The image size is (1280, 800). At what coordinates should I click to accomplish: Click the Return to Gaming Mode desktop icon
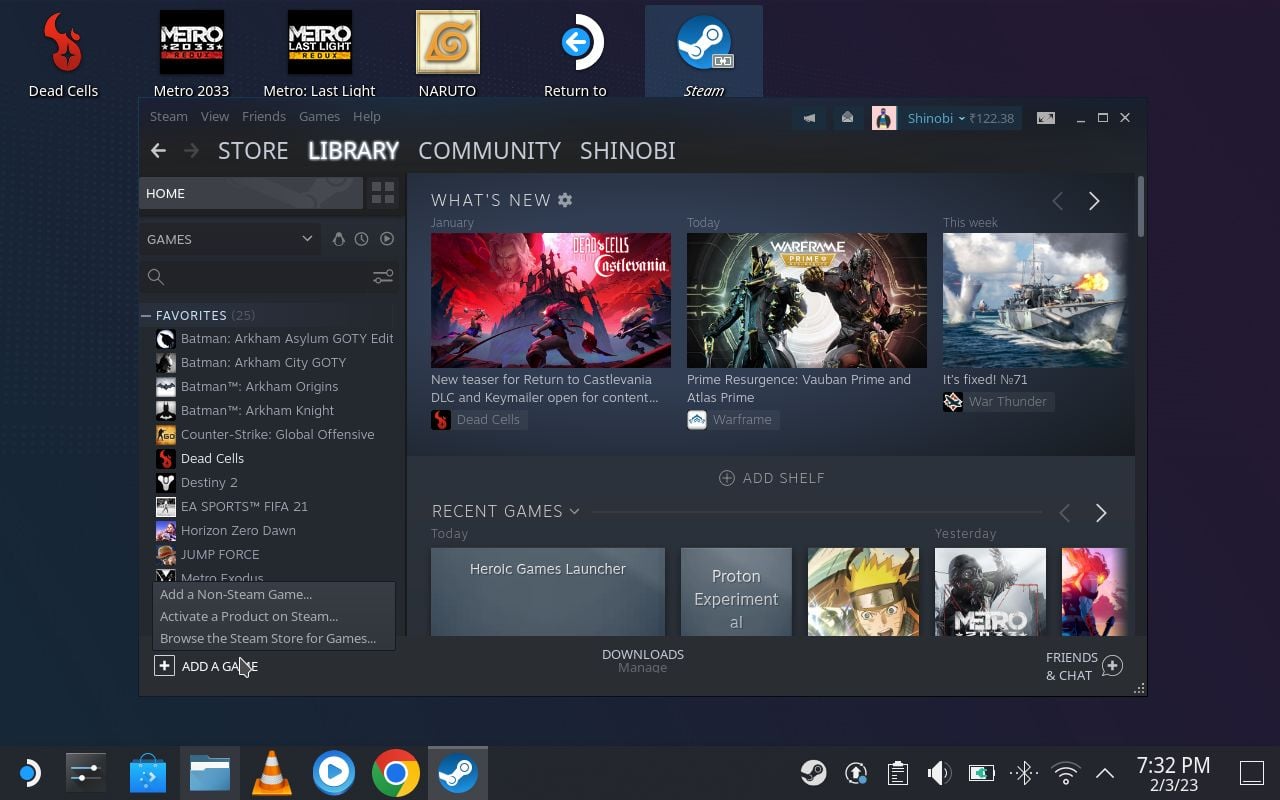point(575,54)
